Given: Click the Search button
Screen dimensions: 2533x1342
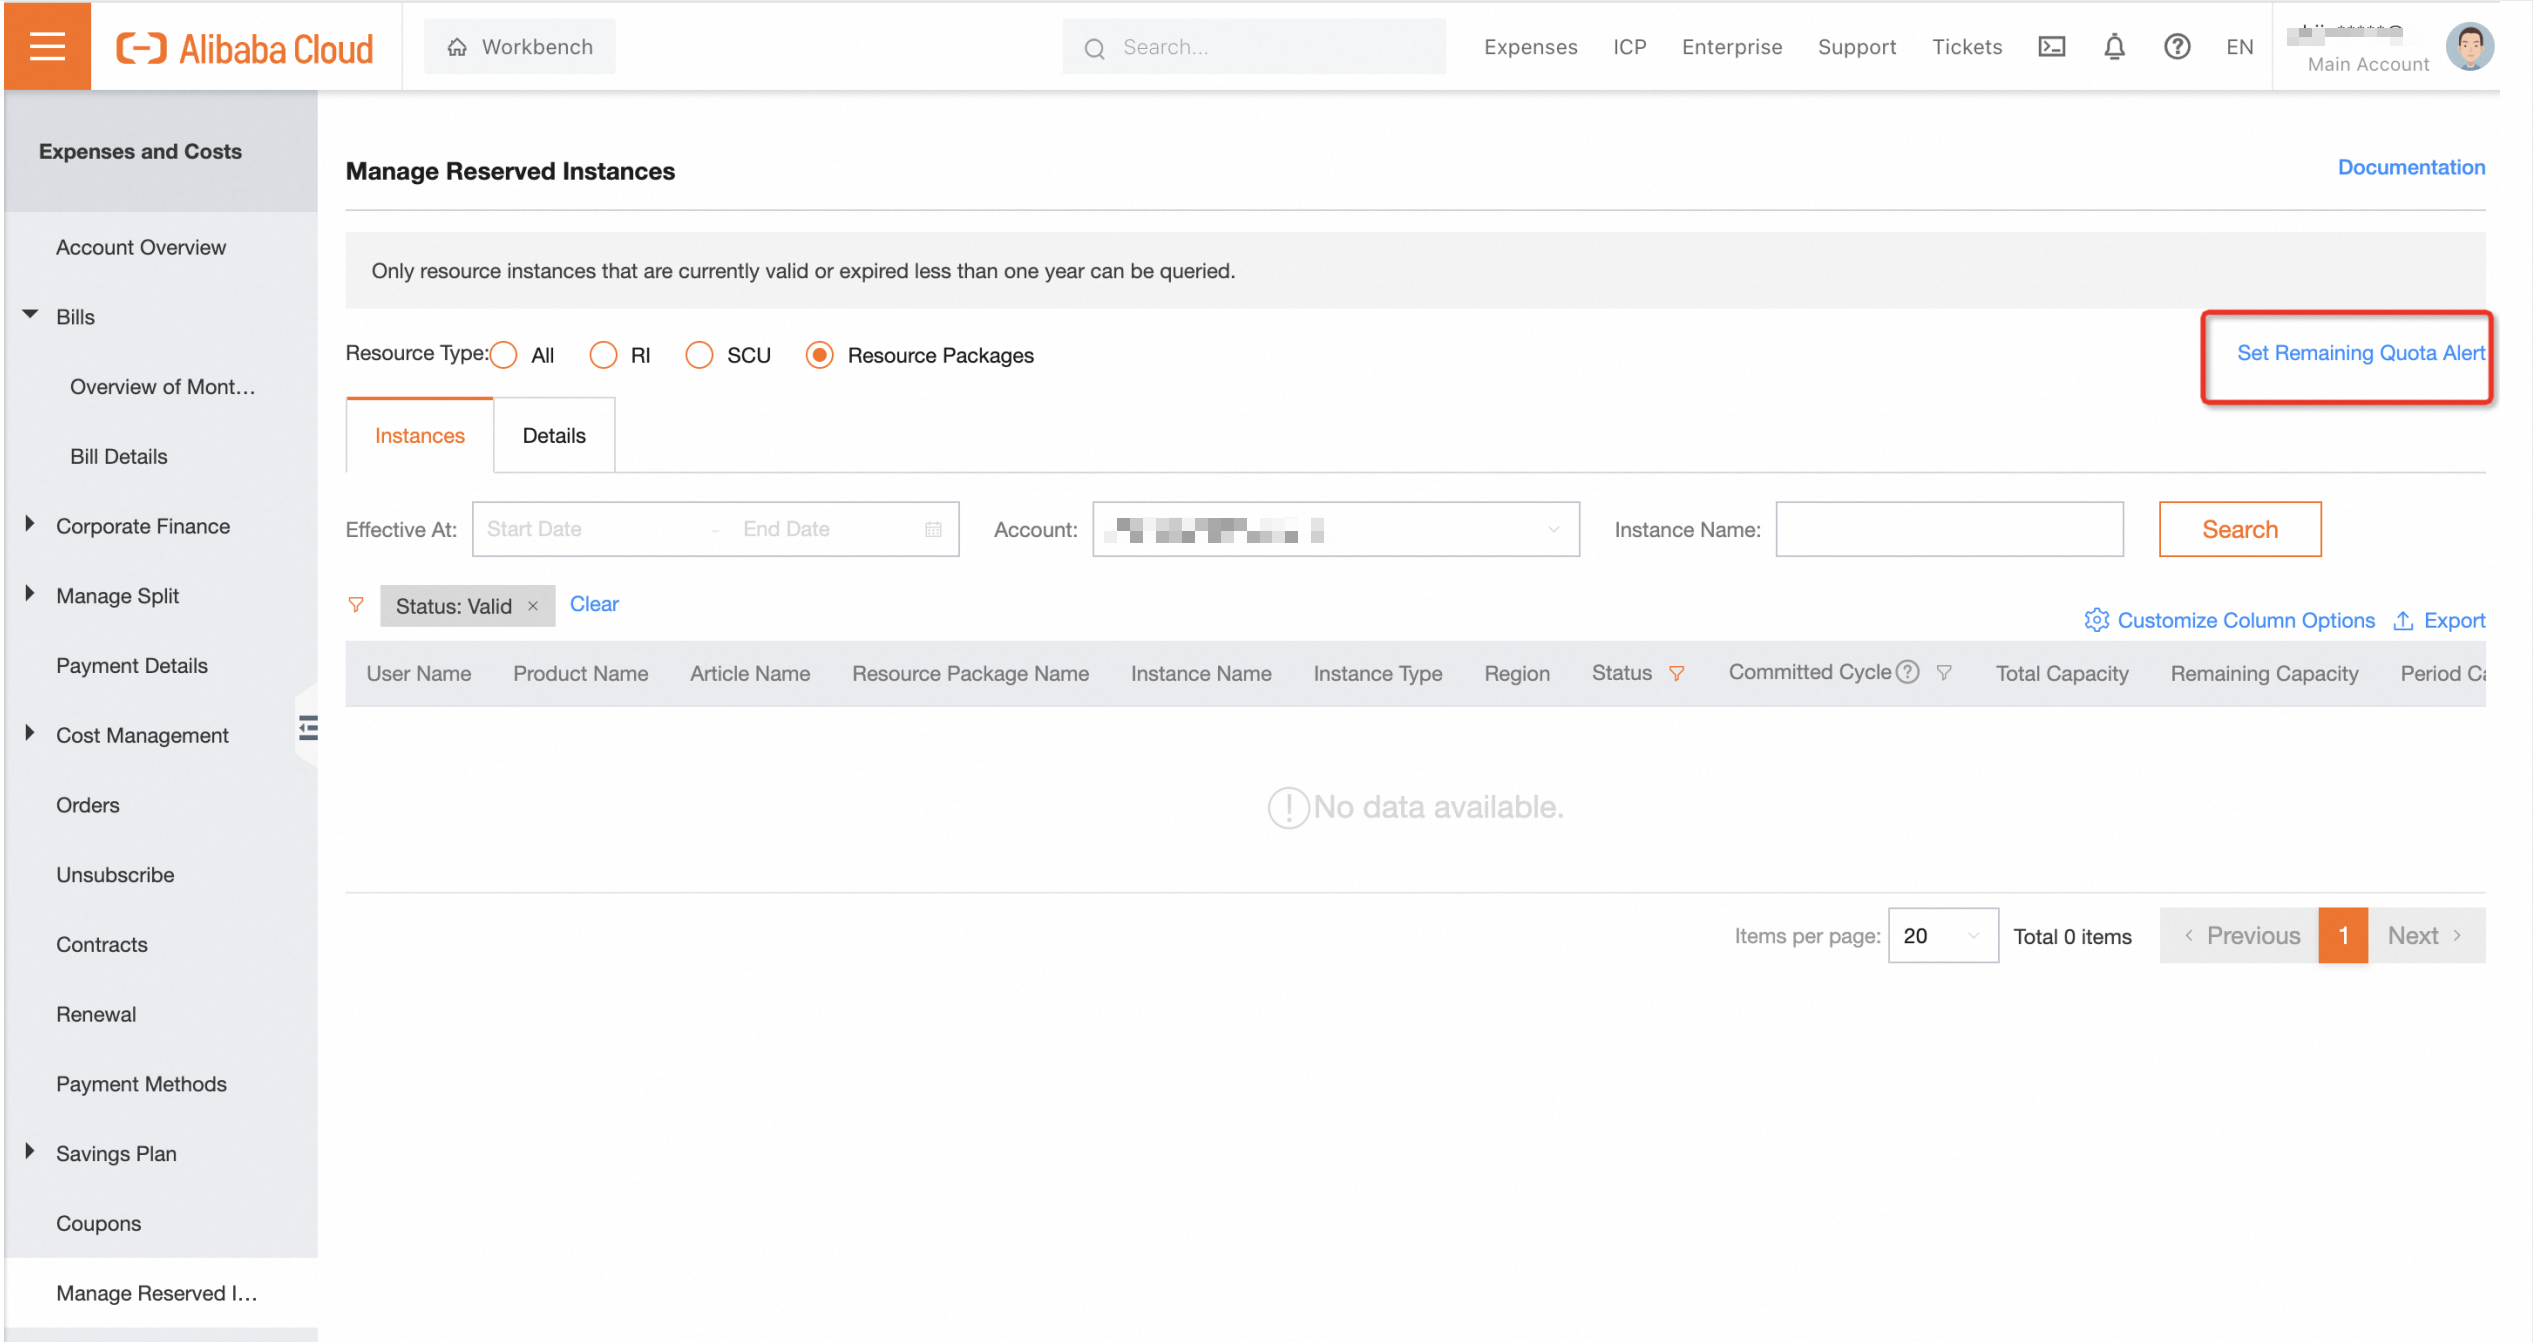Looking at the screenshot, I should tap(2239, 529).
